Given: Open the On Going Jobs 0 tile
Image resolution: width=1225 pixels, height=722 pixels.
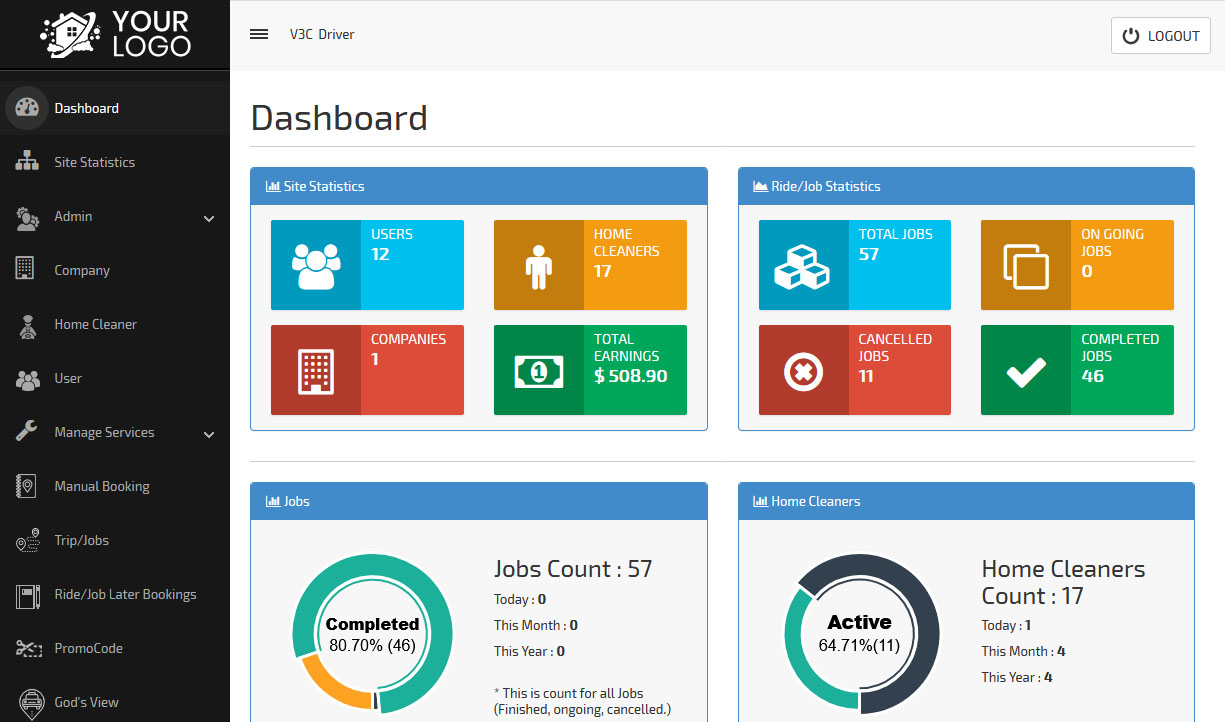Looking at the screenshot, I should pyautogui.click(x=1077, y=265).
